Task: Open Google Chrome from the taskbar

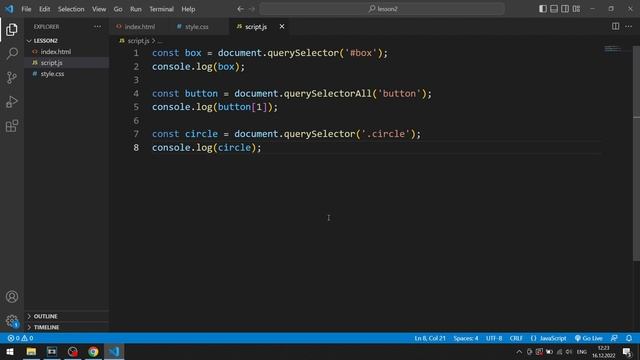Action: [93, 351]
